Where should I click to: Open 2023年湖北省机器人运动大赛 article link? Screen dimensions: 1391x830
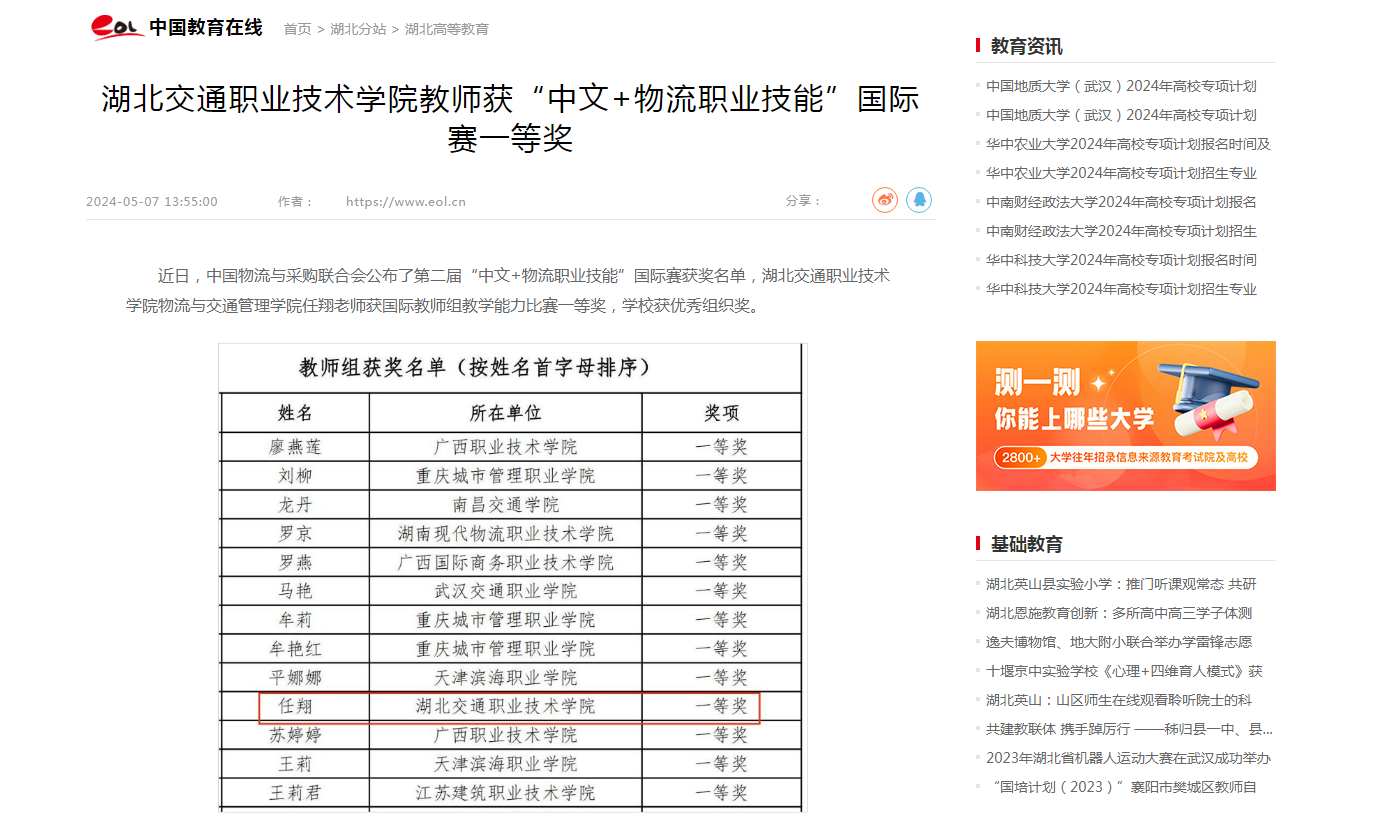pos(1128,758)
